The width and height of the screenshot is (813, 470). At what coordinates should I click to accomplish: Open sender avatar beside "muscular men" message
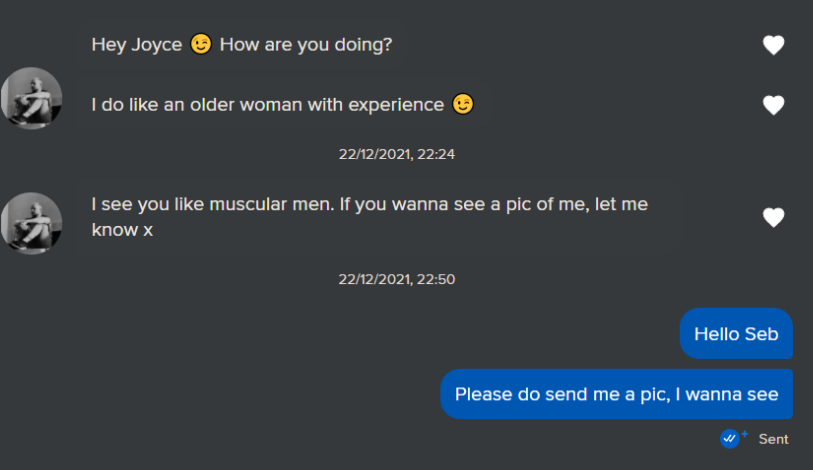[32, 222]
